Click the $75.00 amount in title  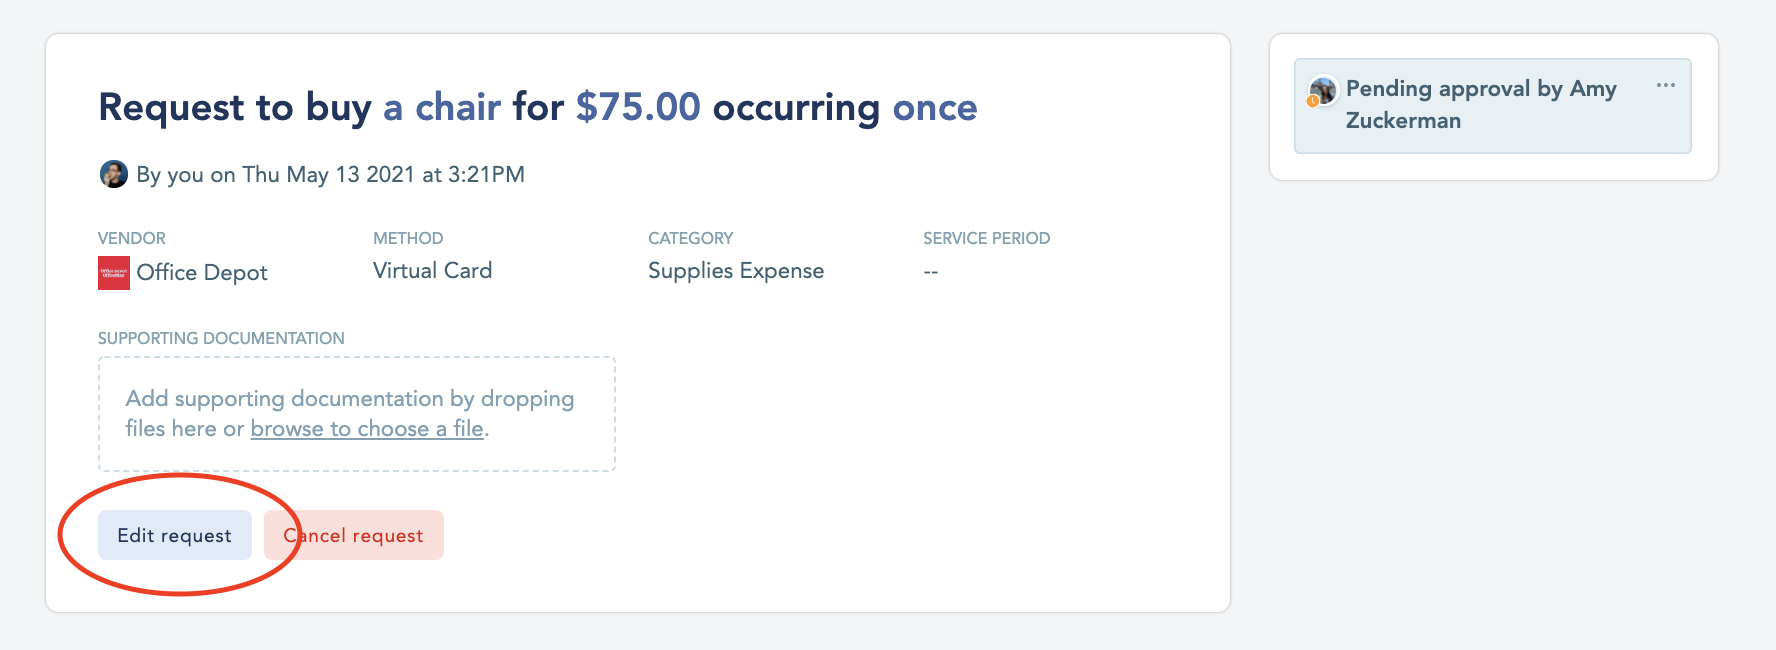638,107
